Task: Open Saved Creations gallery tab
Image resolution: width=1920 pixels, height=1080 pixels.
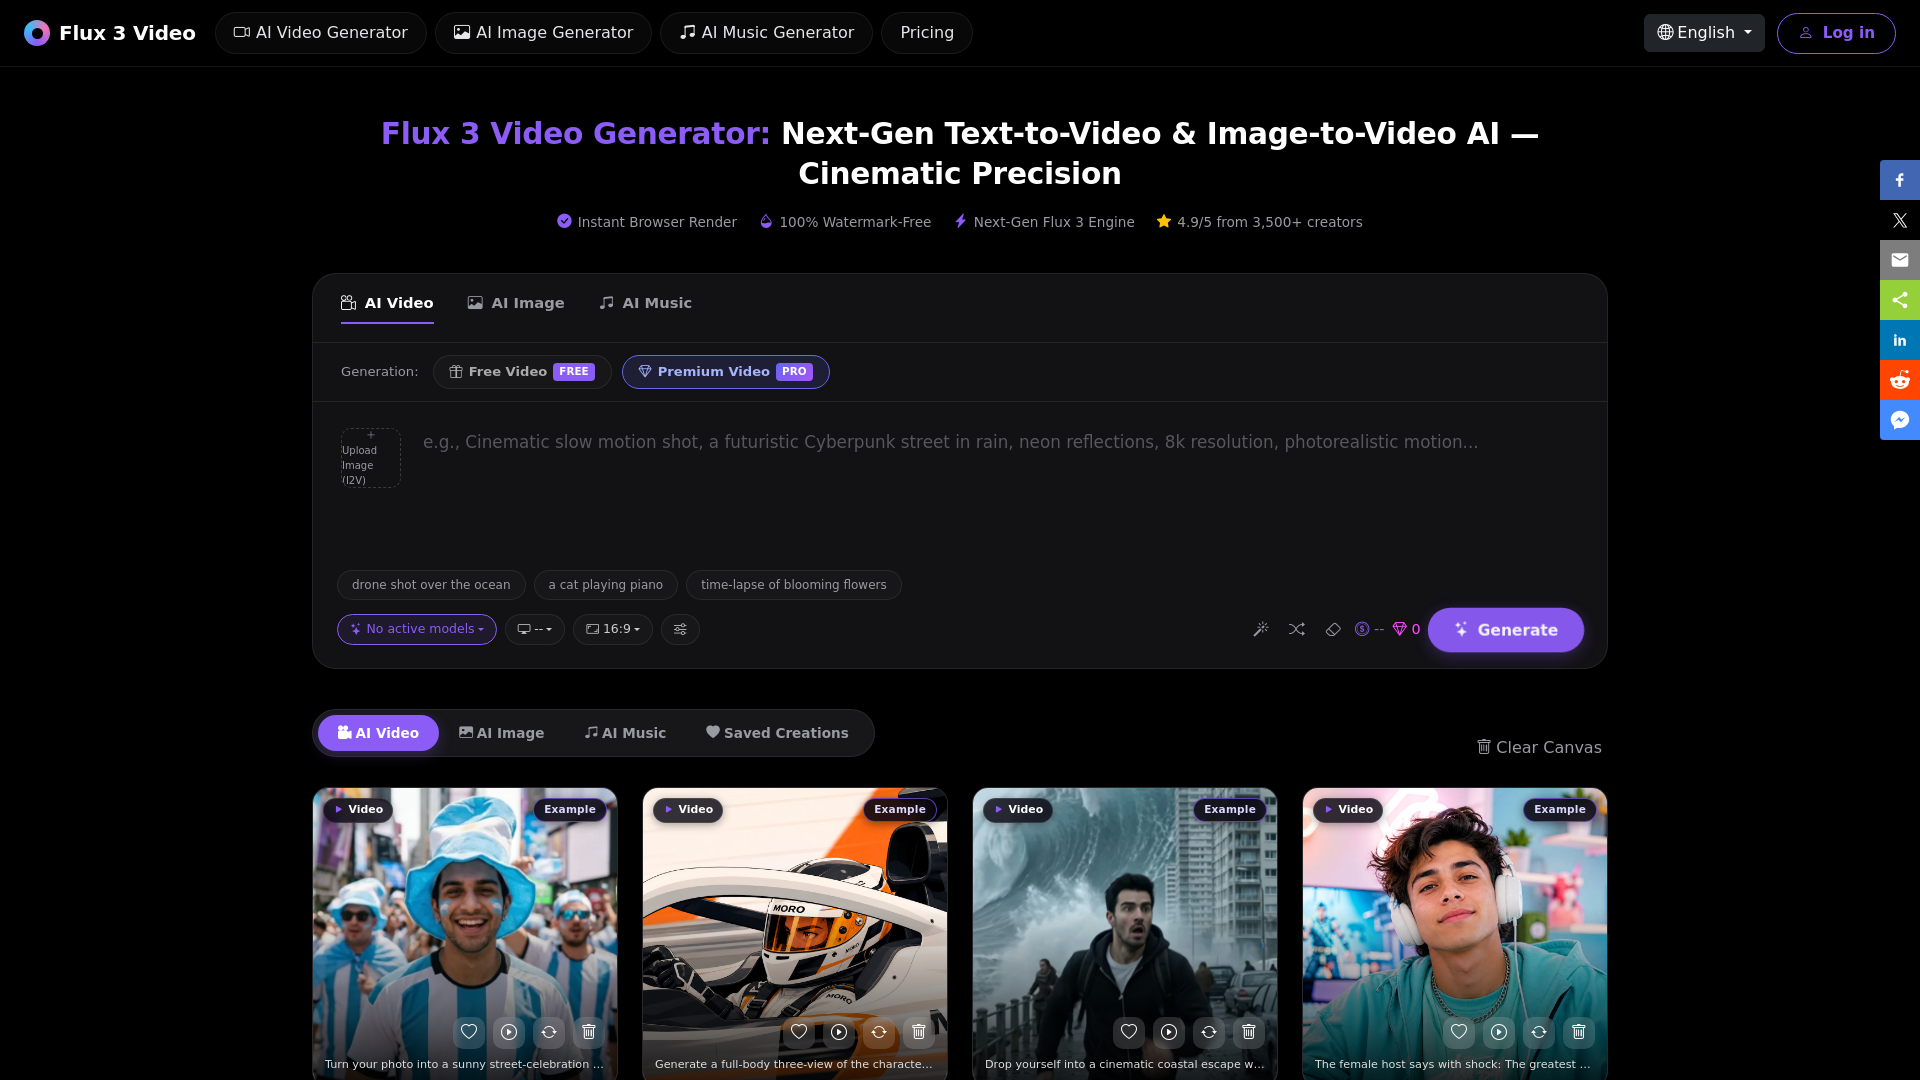Action: tap(777, 733)
